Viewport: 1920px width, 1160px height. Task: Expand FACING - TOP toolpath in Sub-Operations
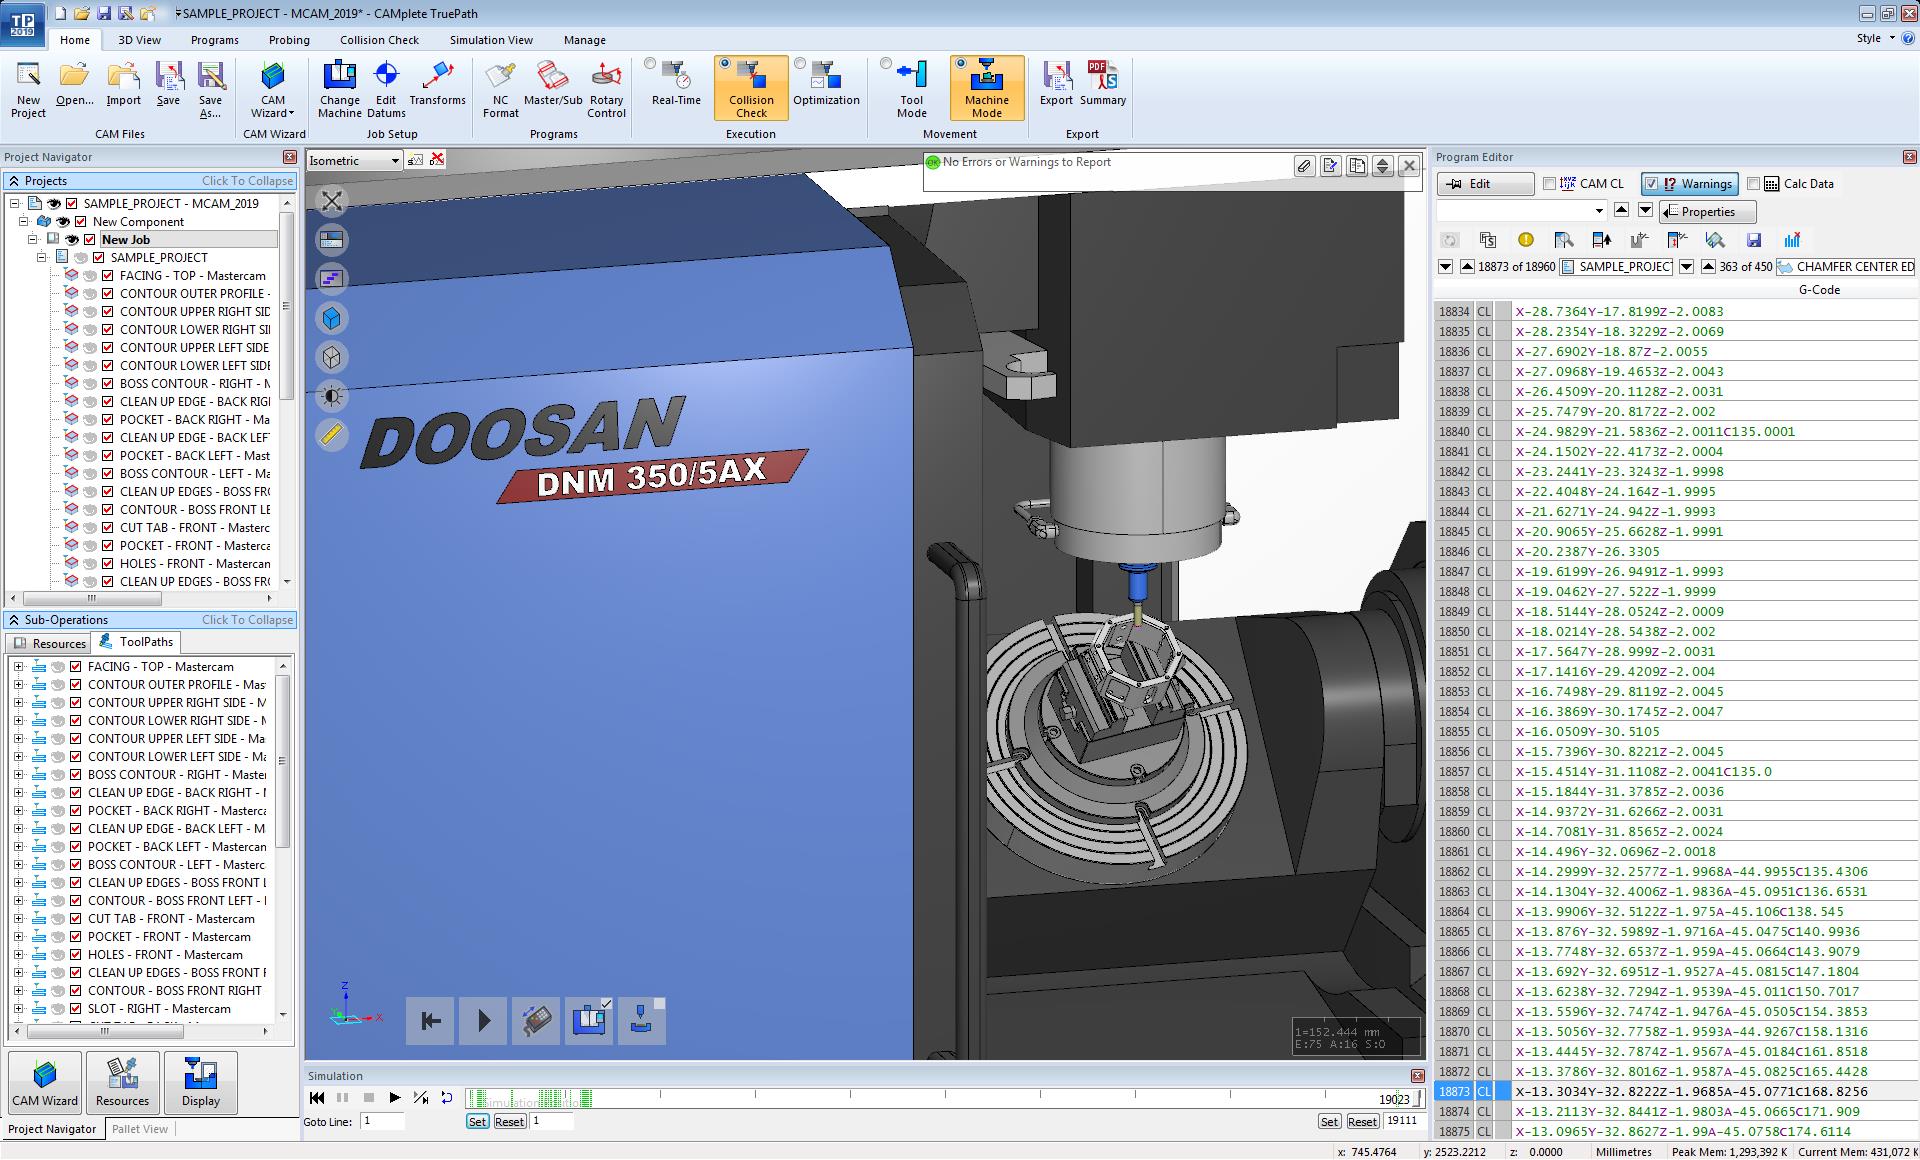click(18, 667)
